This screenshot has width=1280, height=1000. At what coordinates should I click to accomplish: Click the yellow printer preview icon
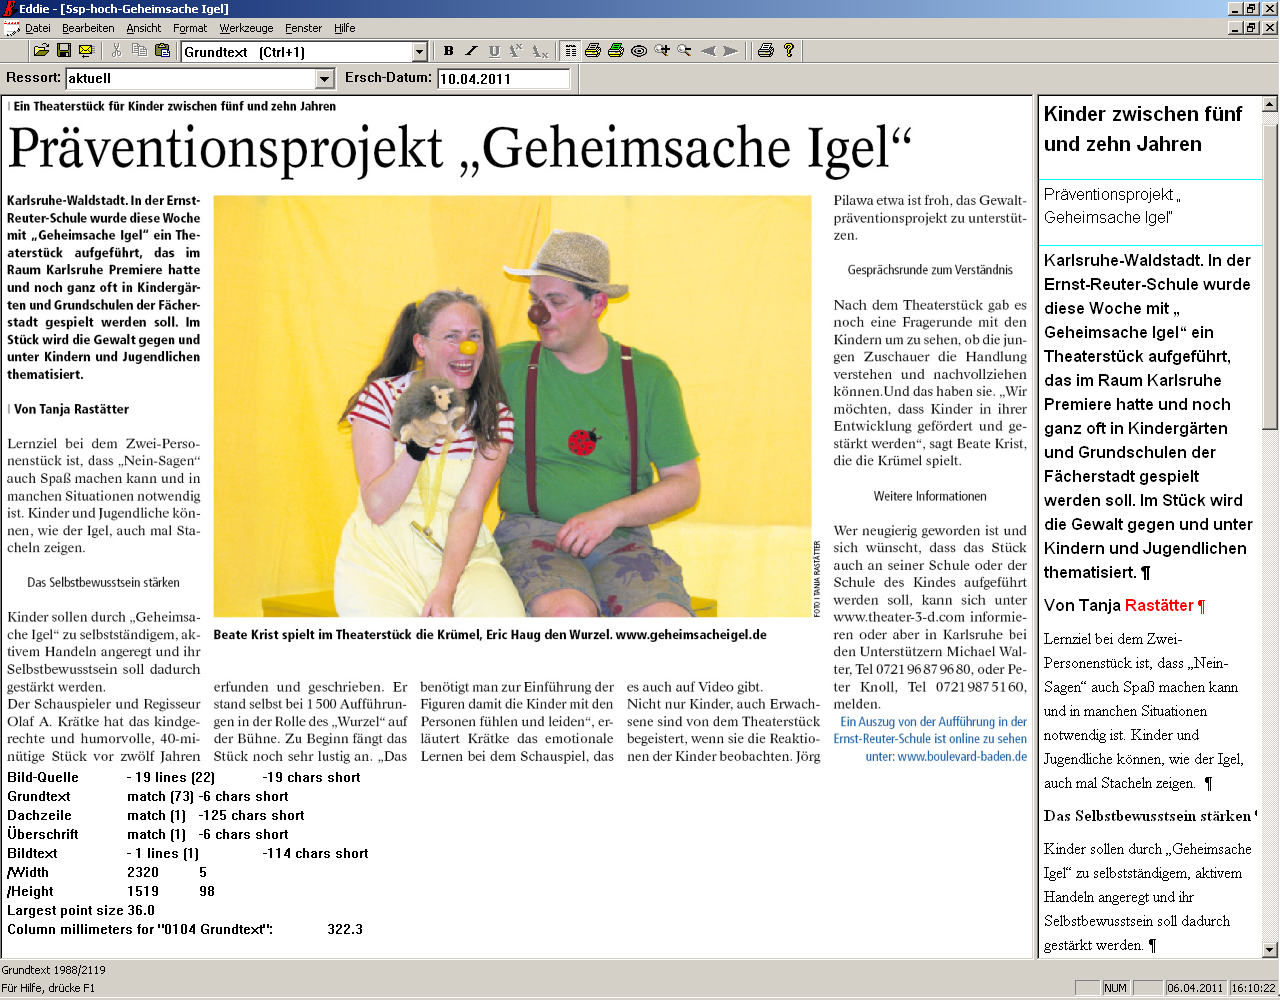tap(593, 50)
